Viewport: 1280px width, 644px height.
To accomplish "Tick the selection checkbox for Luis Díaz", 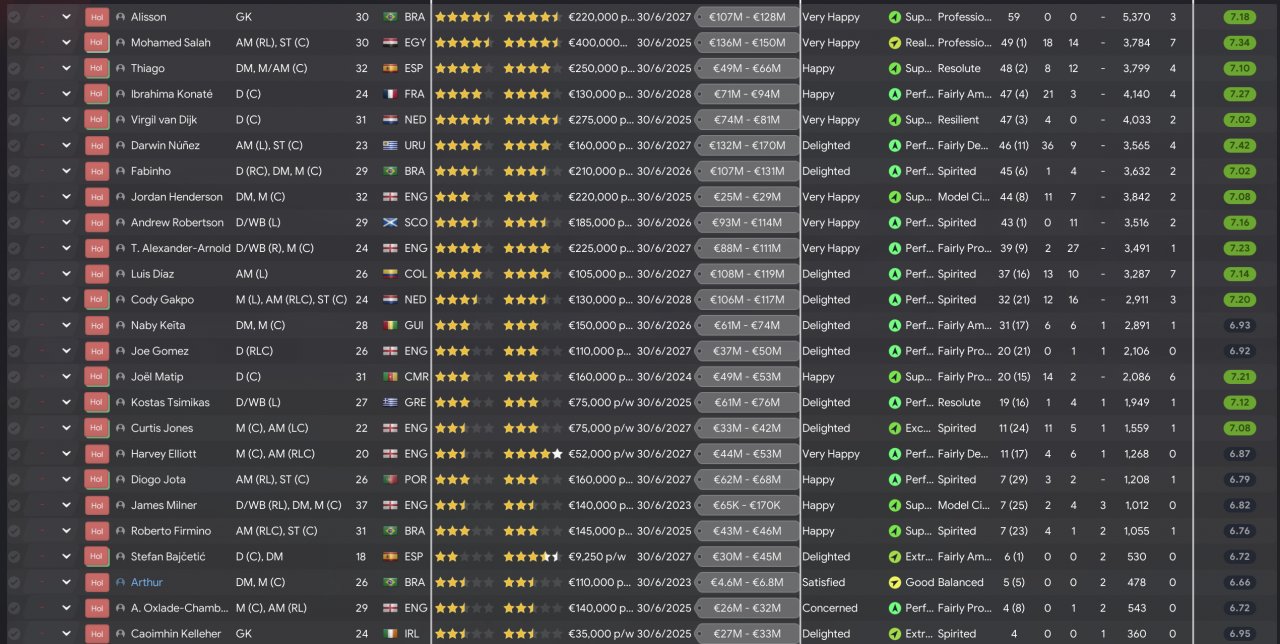I will point(14,274).
